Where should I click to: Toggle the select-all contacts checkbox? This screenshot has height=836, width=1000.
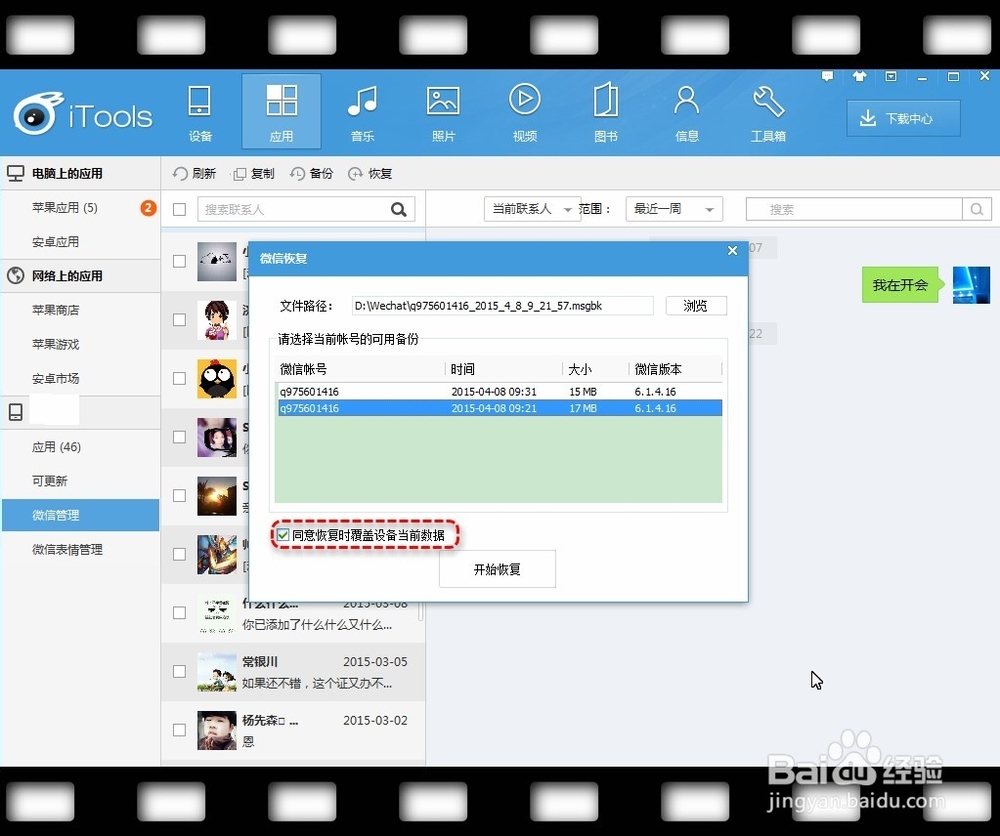pyautogui.click(x=179, y=209)
